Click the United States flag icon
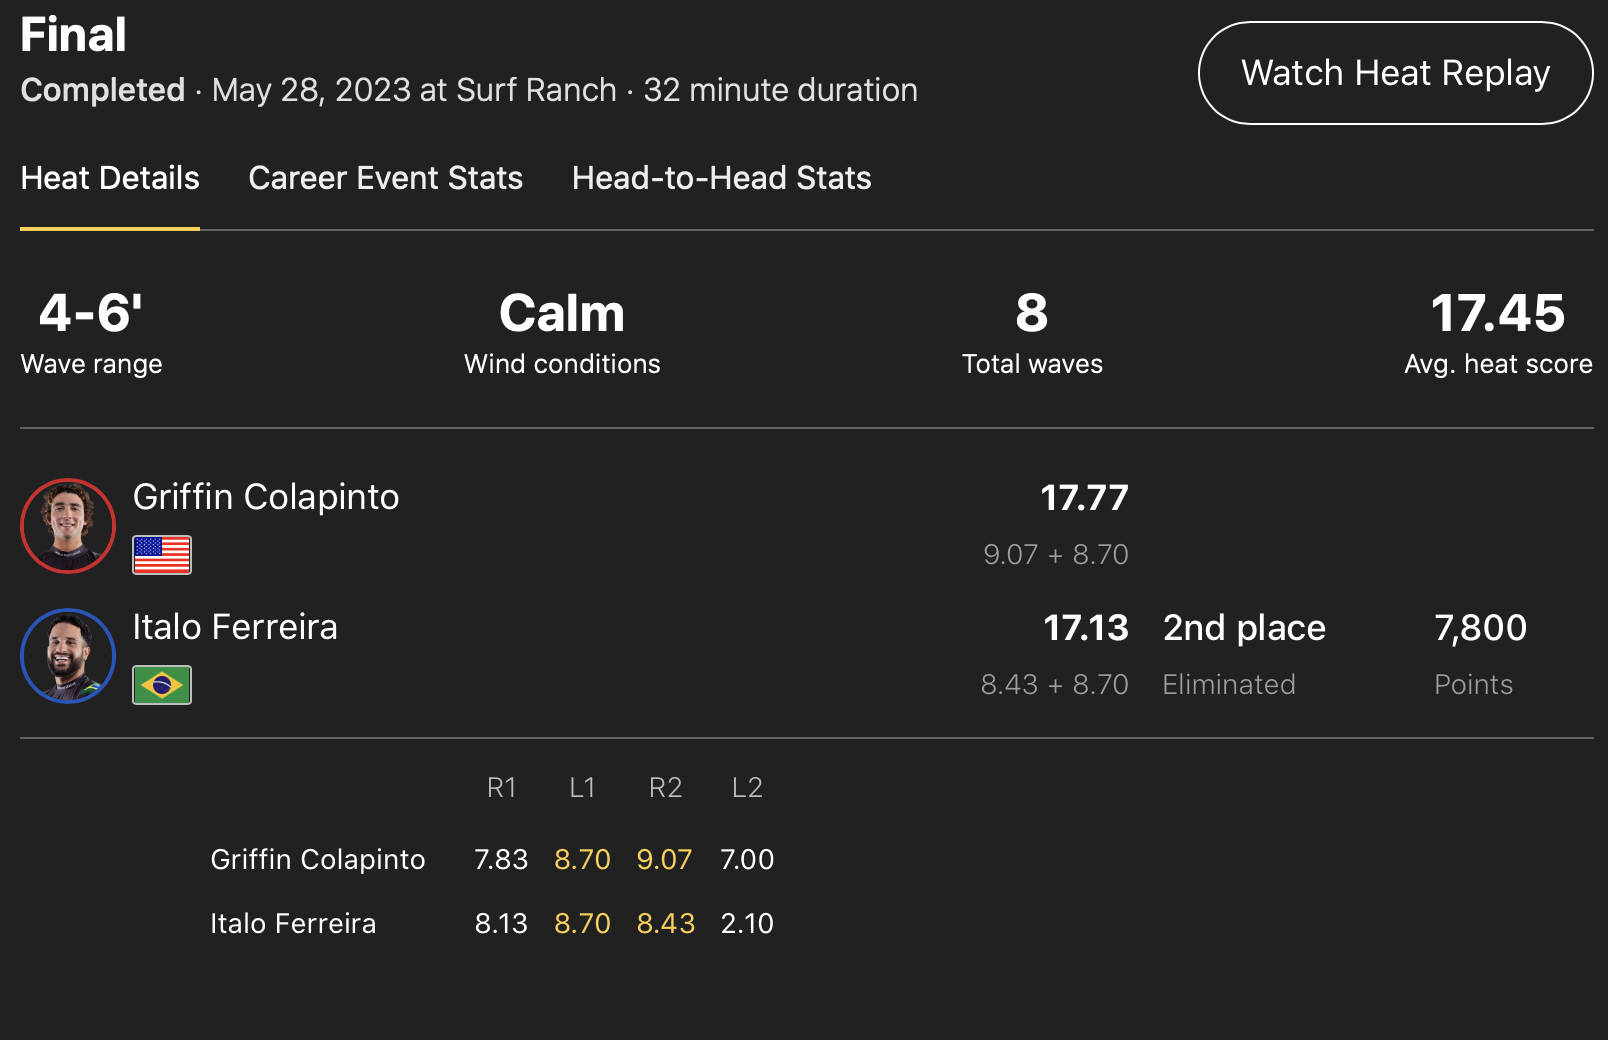This screenshot has height=1040, width=1608. pos(162,555)
